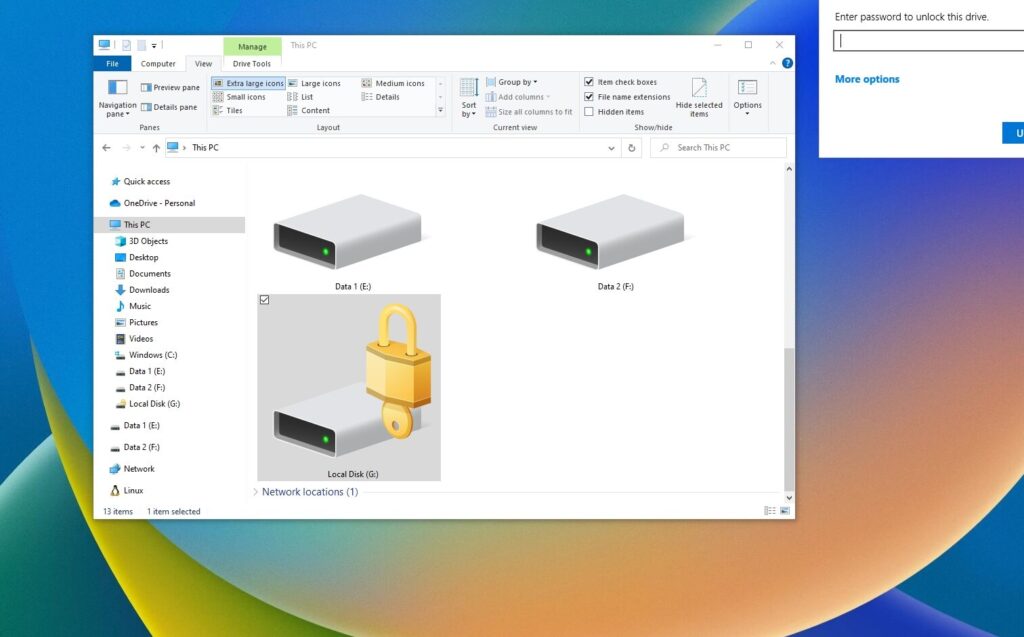Select Medium icons layout
Screen dimensions: 1024x637
pos(393,84)
